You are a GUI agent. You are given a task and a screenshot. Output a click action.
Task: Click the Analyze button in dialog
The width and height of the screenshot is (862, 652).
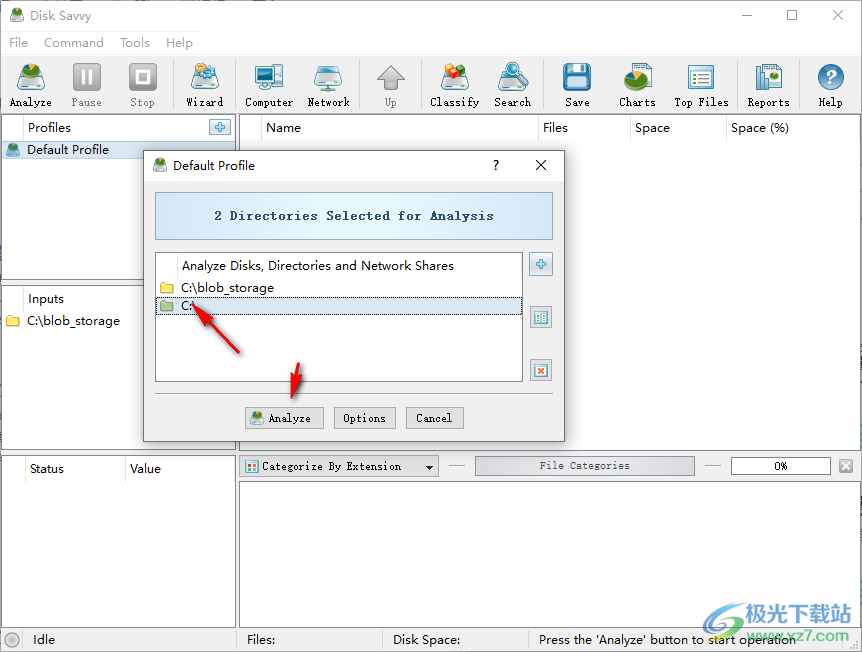284,418
